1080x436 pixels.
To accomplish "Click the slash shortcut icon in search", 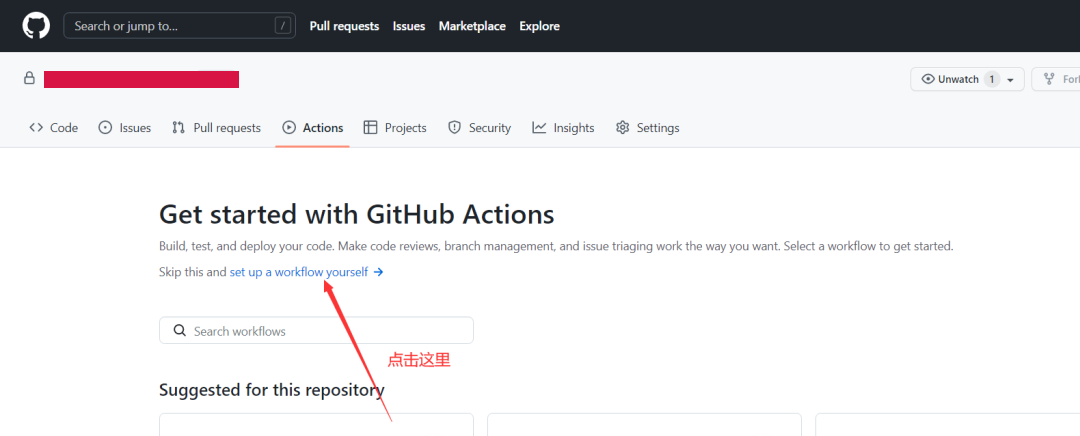I will [x=282, y=26].
